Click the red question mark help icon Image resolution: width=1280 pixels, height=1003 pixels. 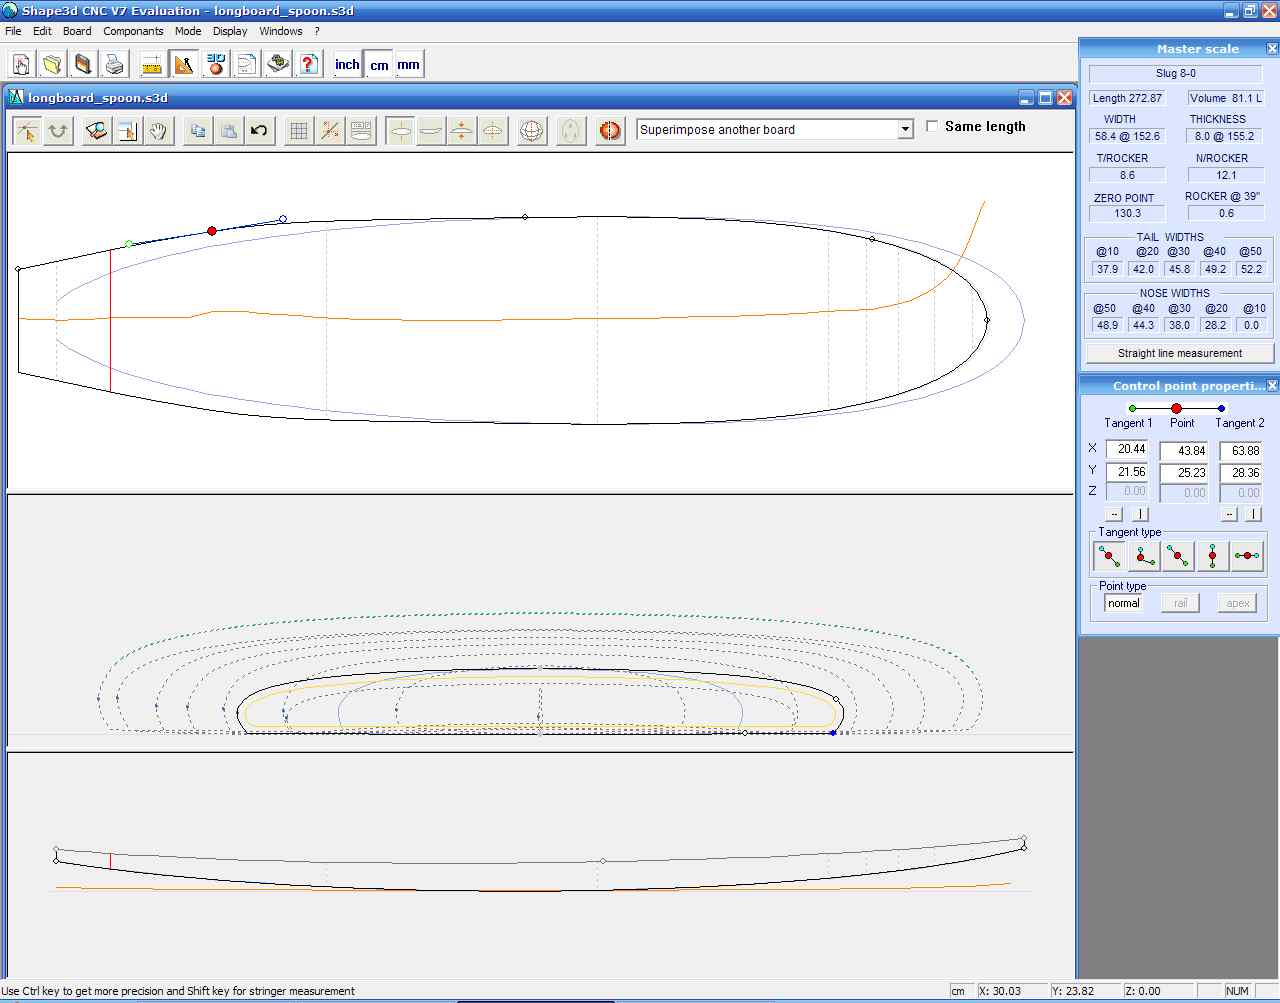[x=309, y=65]
